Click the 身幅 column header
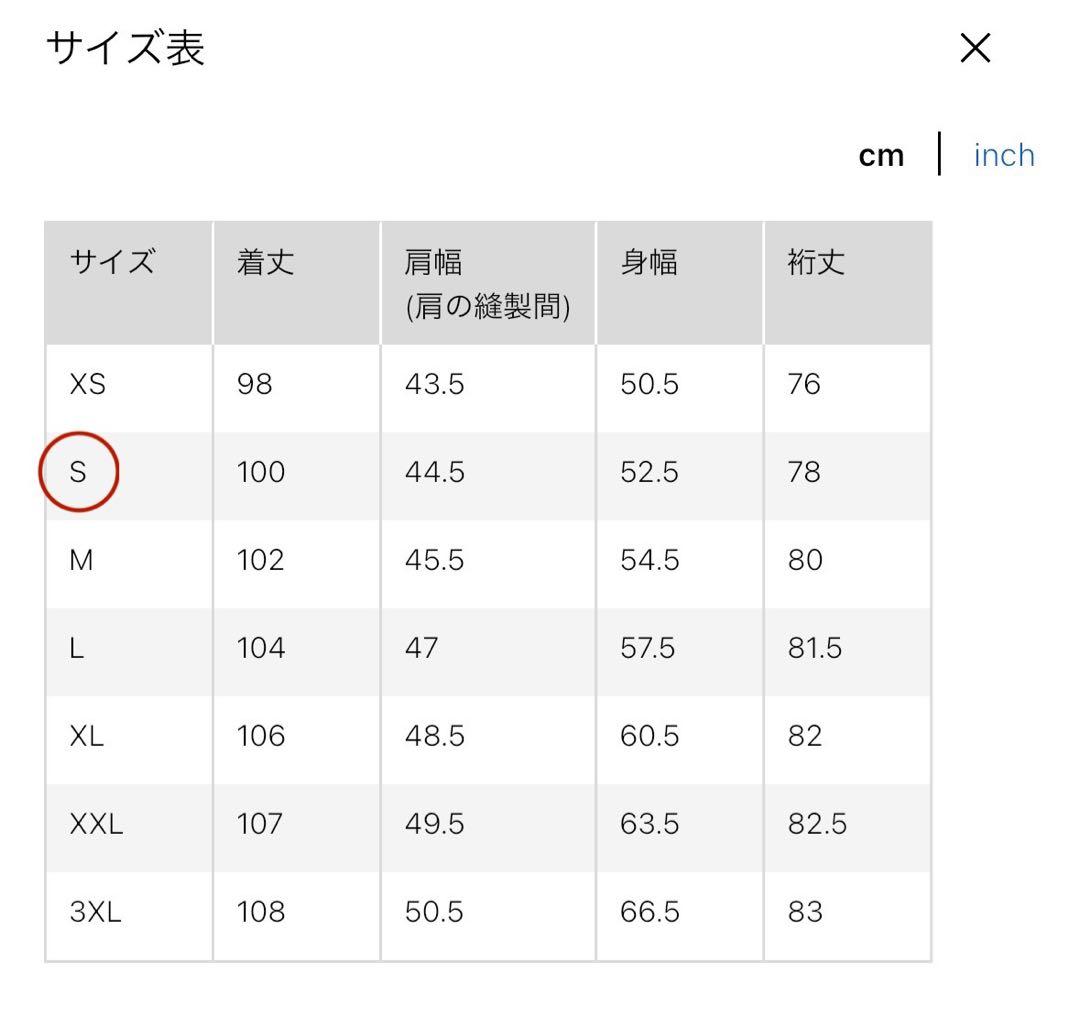 pos(646,262)
